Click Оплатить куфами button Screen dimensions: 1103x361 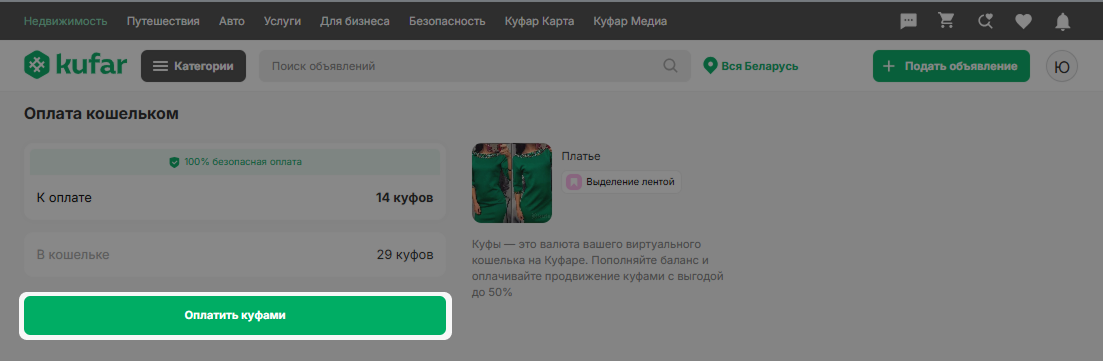[235, 315]
